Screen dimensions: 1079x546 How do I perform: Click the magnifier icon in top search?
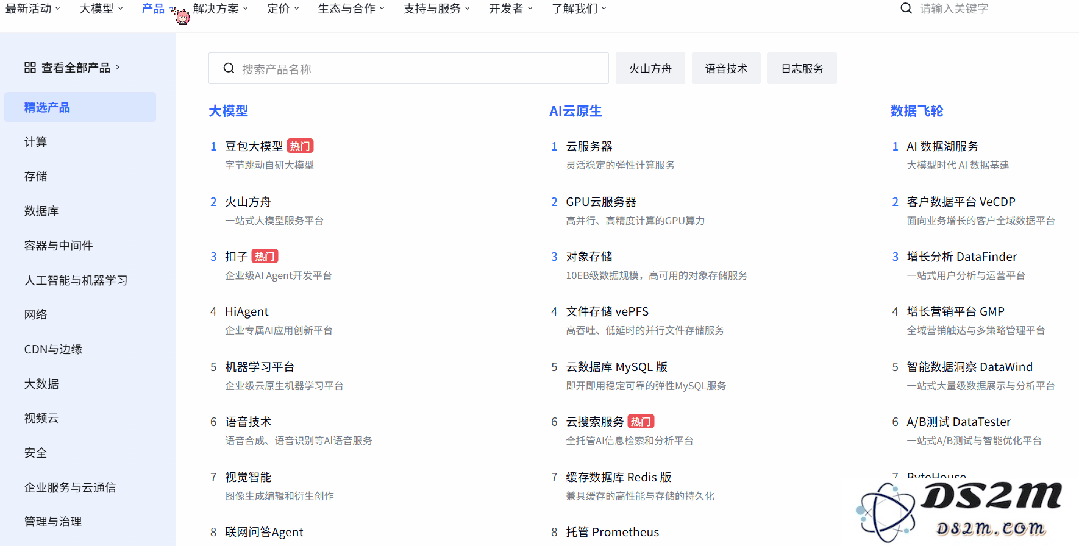(x=907, y=9)
